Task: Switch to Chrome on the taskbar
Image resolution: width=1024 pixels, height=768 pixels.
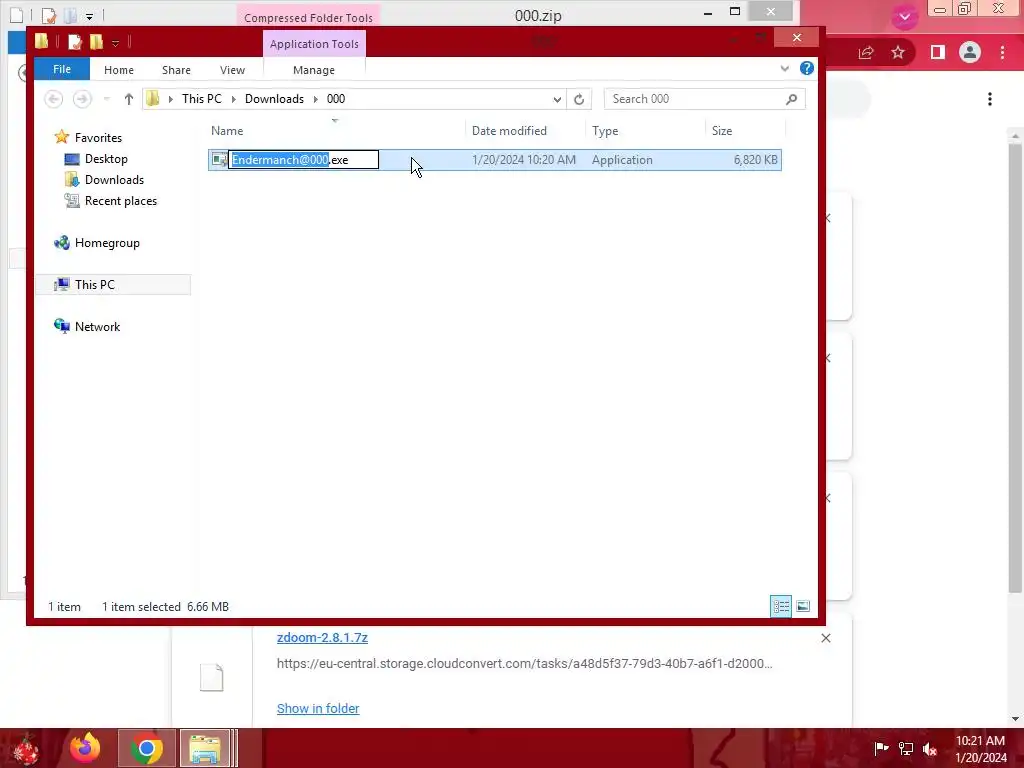Action: point(146,748)
